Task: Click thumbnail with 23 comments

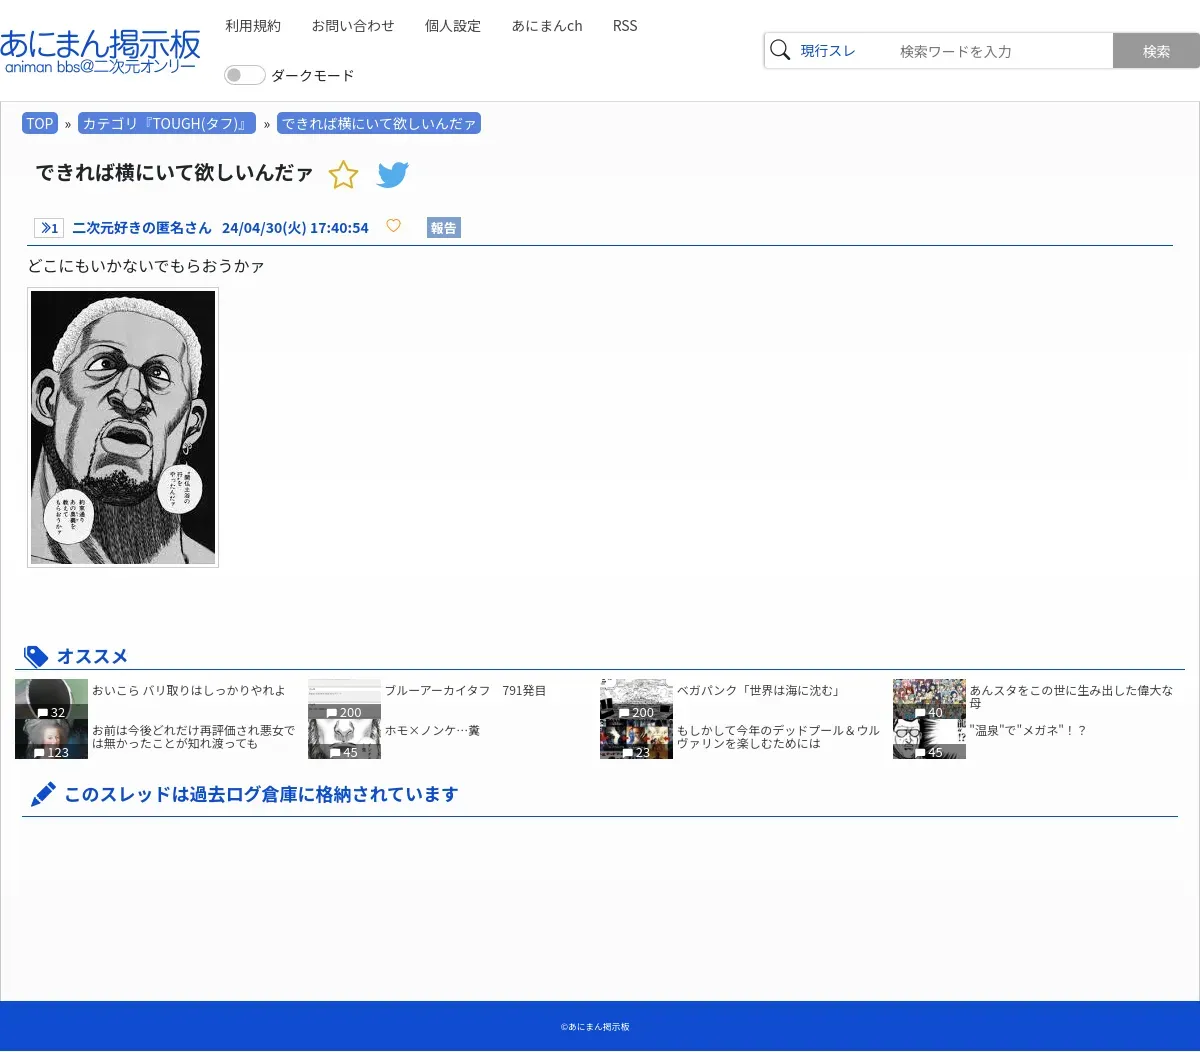Action: coord(636,739)
